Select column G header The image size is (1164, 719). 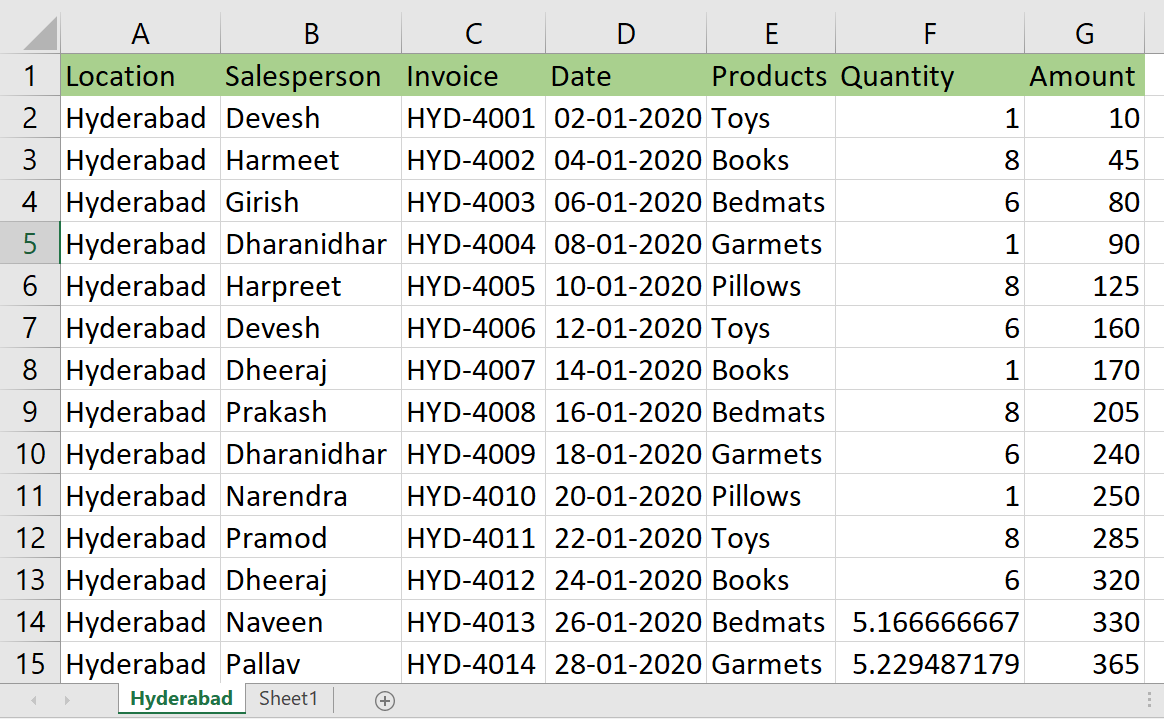1084,33
